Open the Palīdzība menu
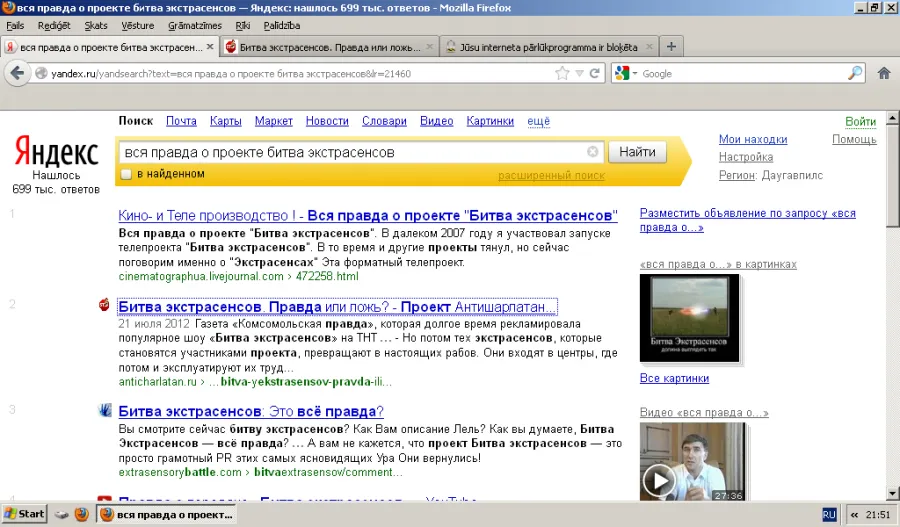 [x=282, y=25]
